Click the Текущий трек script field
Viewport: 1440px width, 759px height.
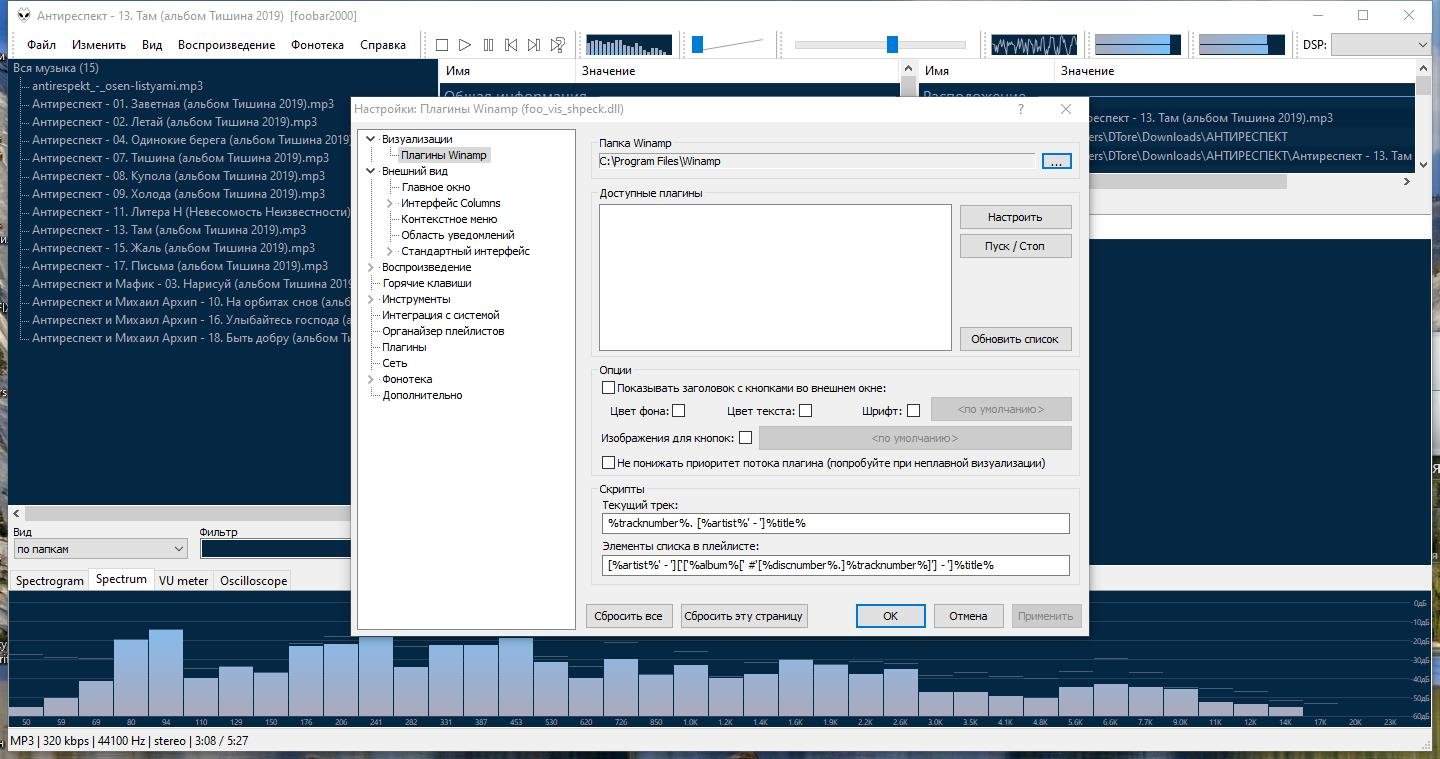[x=835, y=523]
